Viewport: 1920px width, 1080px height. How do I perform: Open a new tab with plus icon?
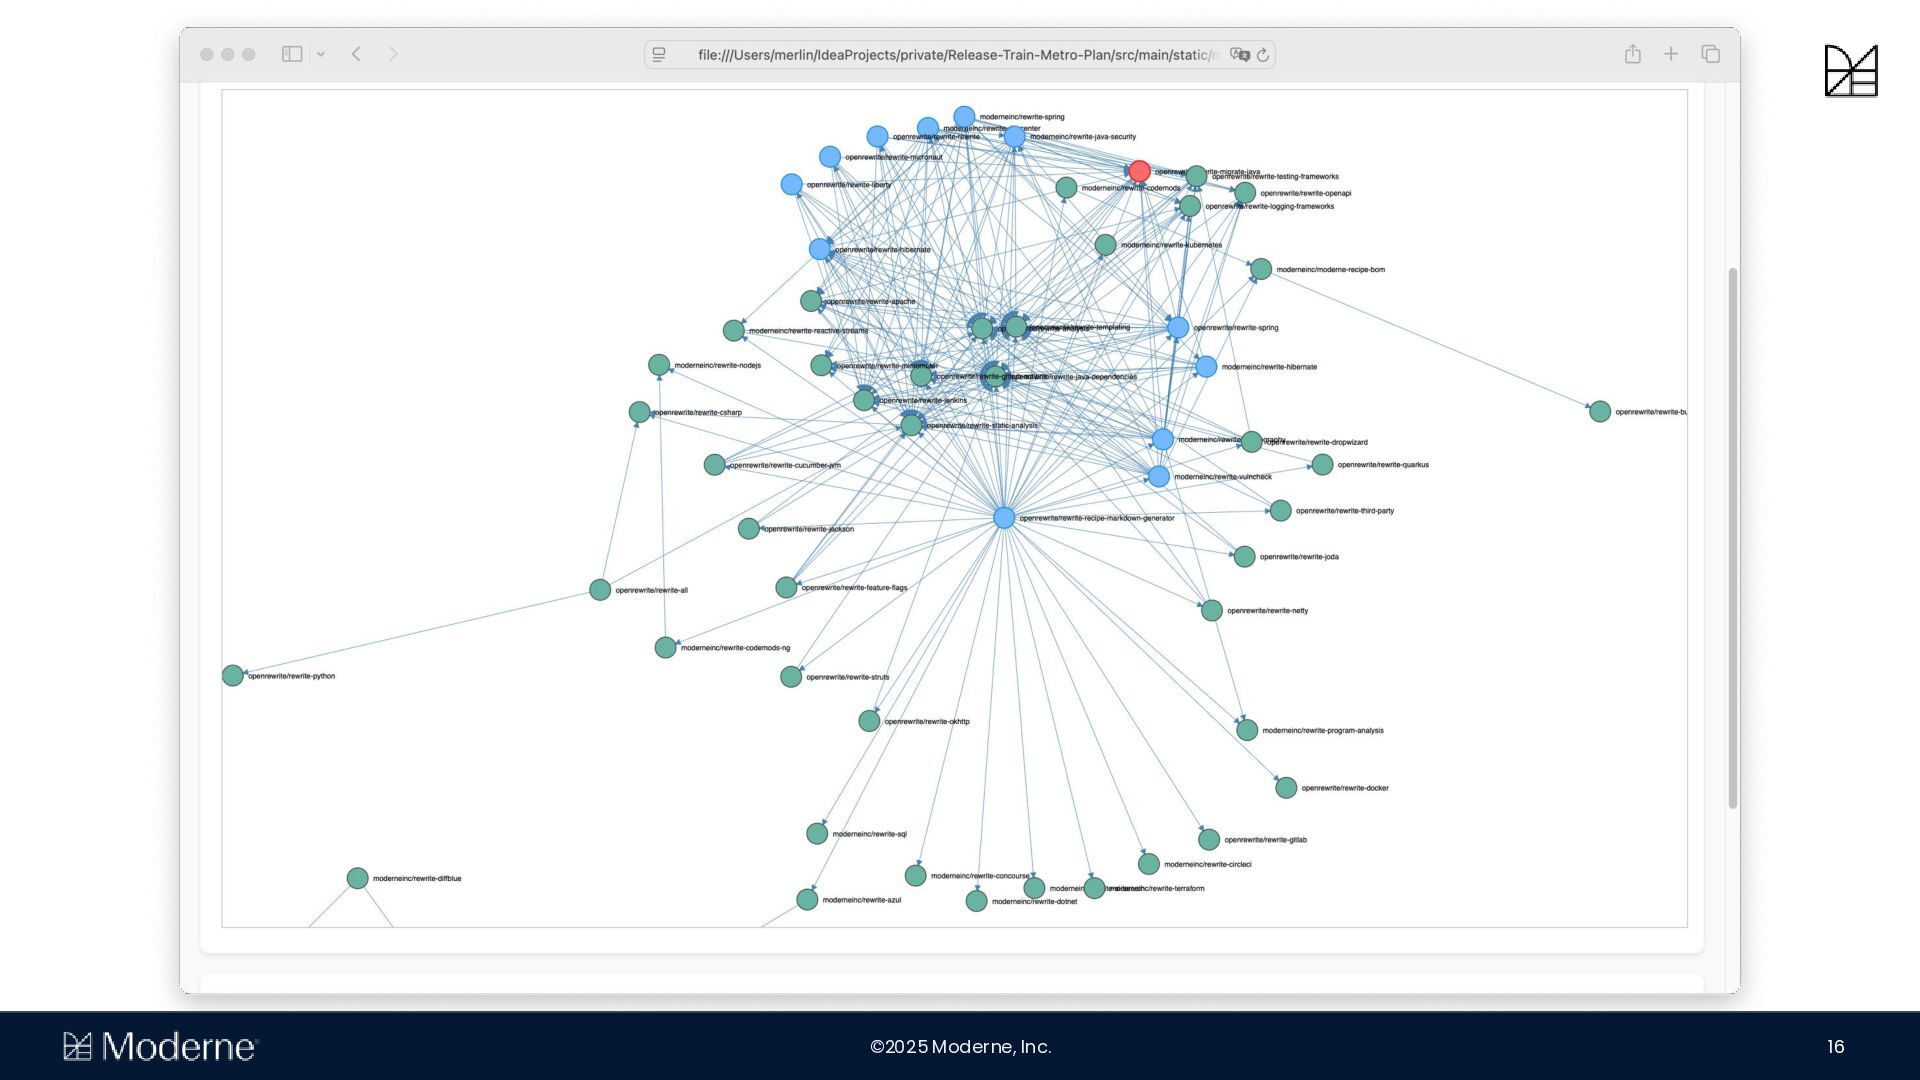[1671, 54]
